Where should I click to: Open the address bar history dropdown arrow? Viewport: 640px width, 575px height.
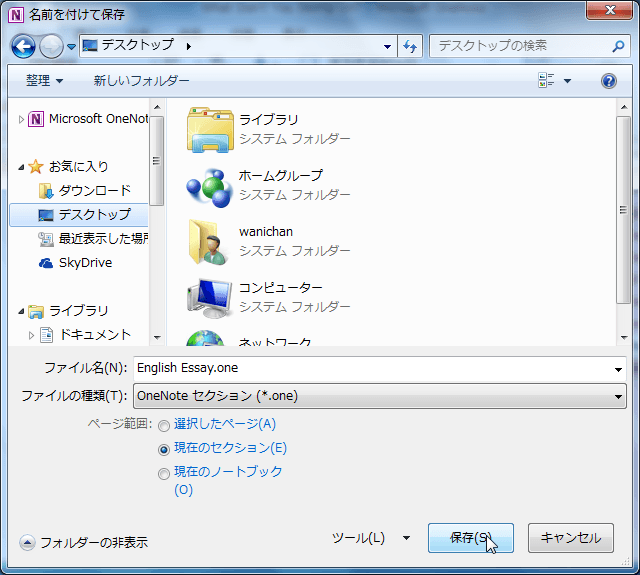click(x=387, y=47)
